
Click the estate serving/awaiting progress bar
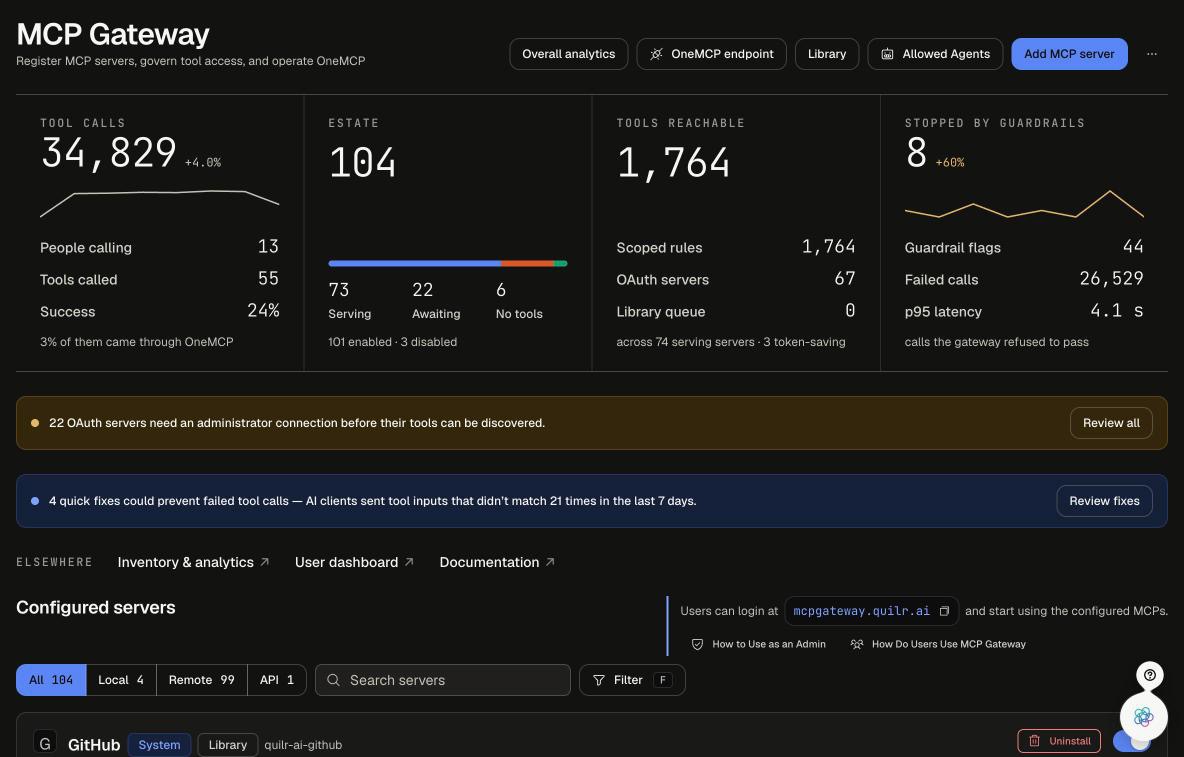pos(448,263)
